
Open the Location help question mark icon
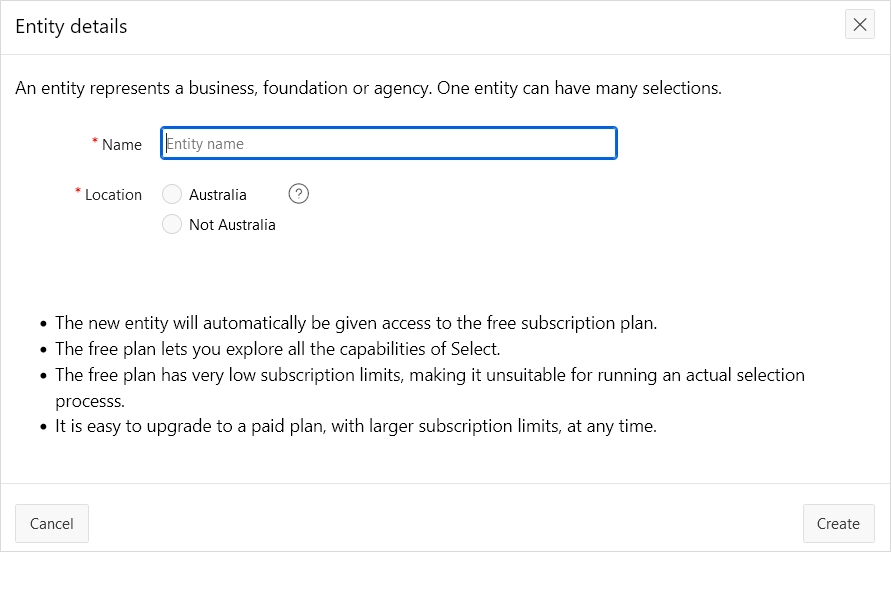tap(298, 194)
